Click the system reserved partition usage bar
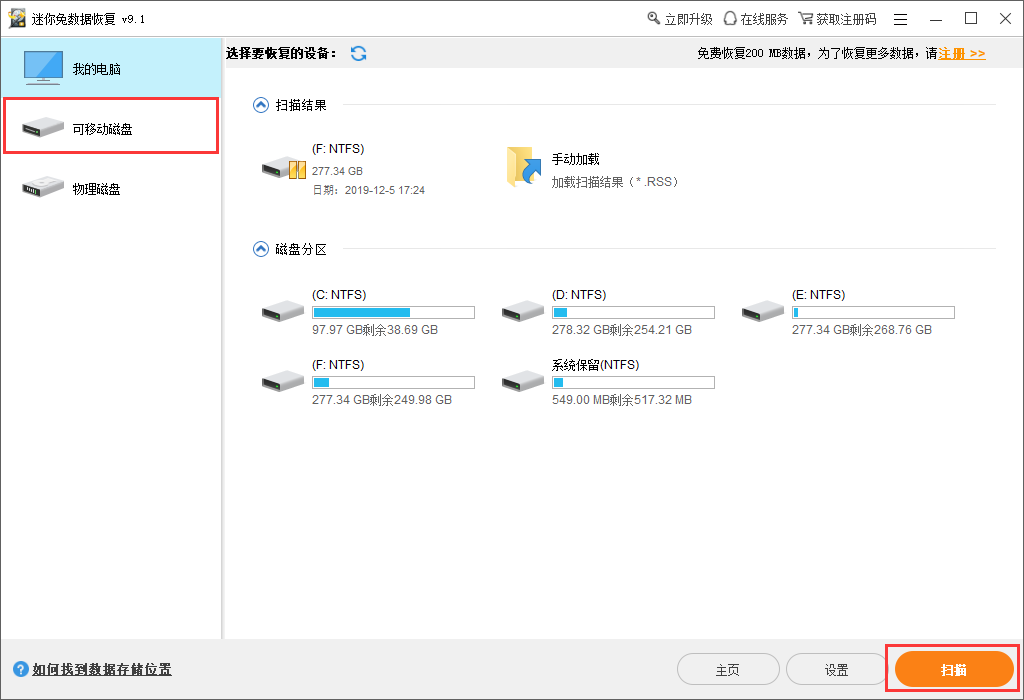This screenshot has height=700, width=1024. click(633, 383)
